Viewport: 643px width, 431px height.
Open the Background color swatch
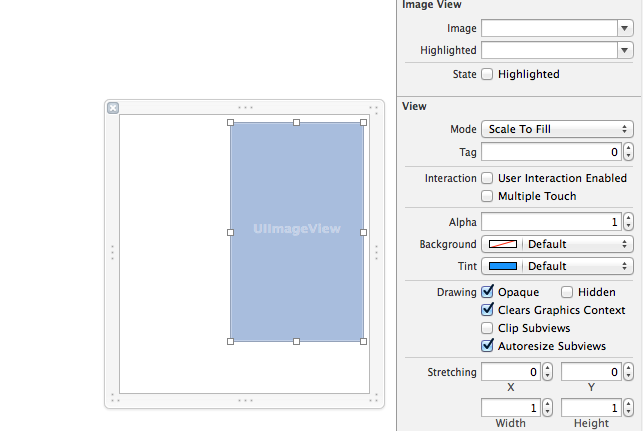tap(503, 244)
